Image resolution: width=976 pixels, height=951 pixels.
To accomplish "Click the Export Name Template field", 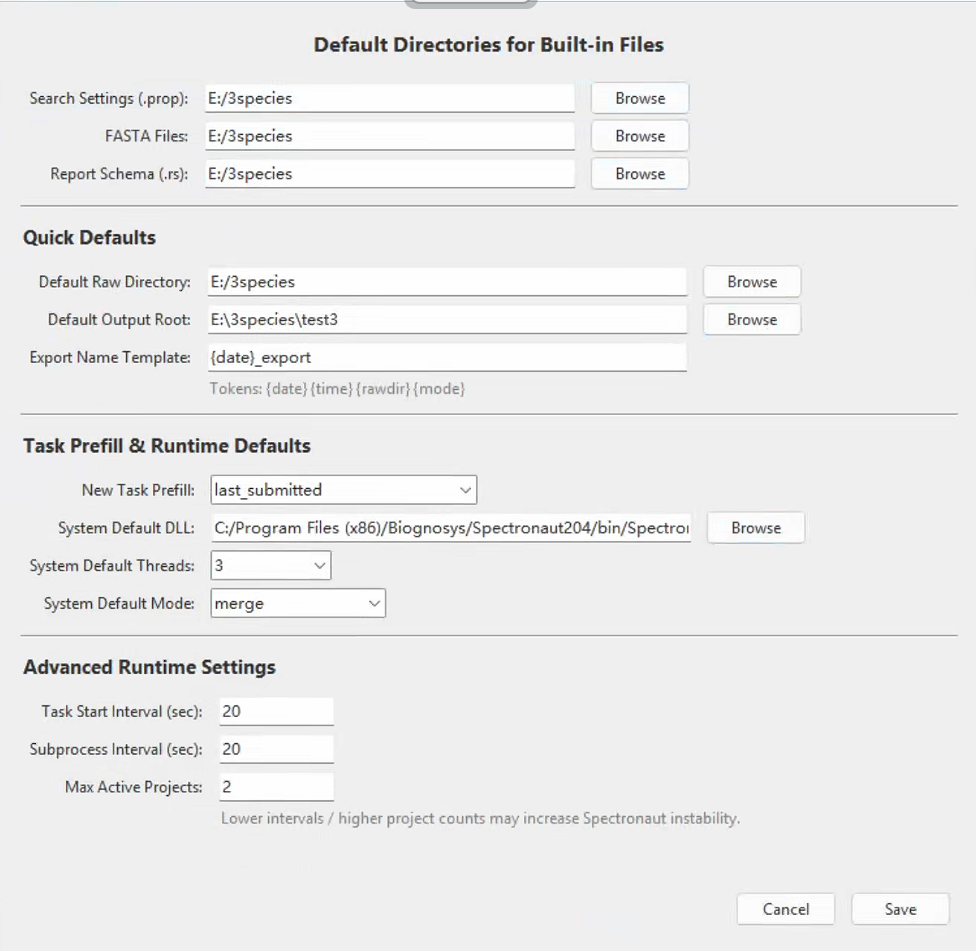I will [448, 358].
